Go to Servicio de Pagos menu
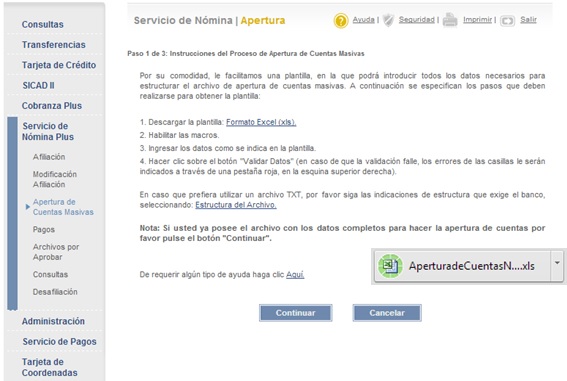Screen dimensions: 567x381 [x=59, y=342]
